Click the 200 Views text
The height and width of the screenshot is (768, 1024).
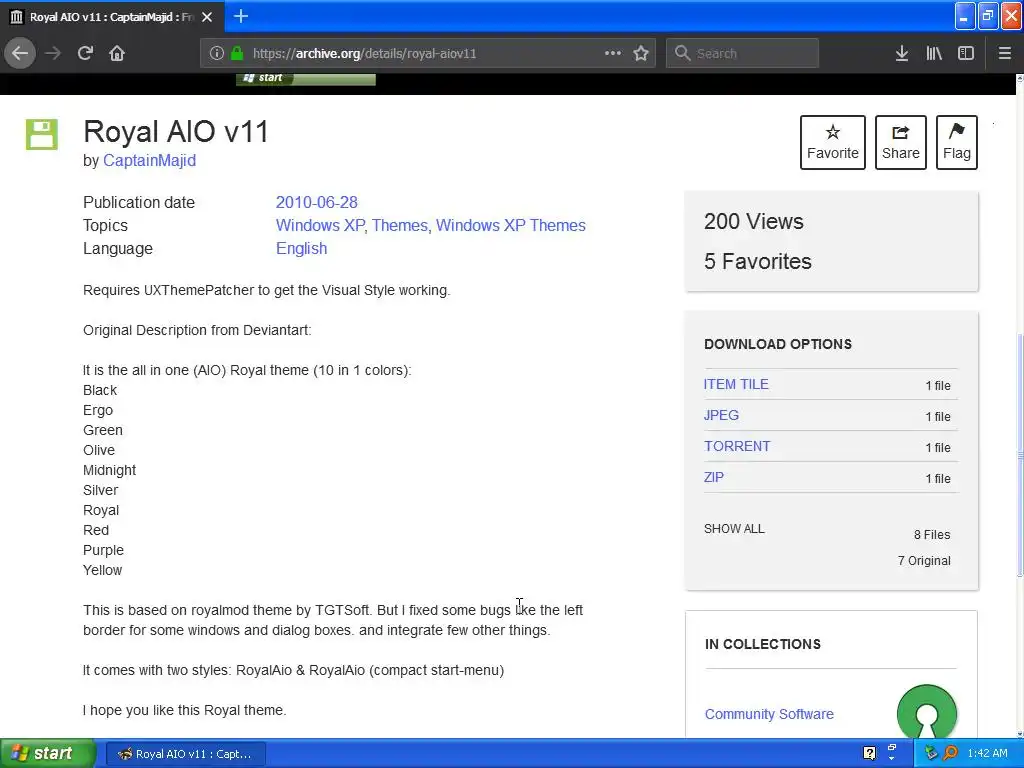click(x=754, y=221)
